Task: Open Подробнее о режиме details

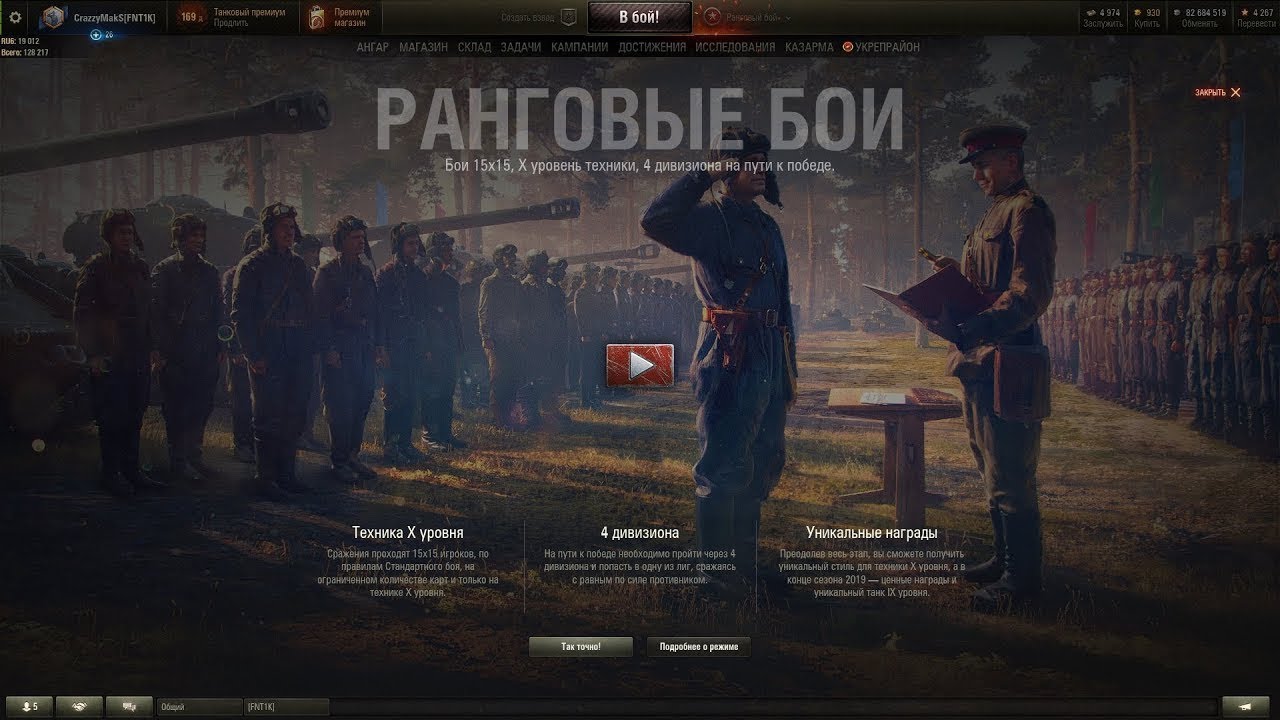Action: (698, 647)
